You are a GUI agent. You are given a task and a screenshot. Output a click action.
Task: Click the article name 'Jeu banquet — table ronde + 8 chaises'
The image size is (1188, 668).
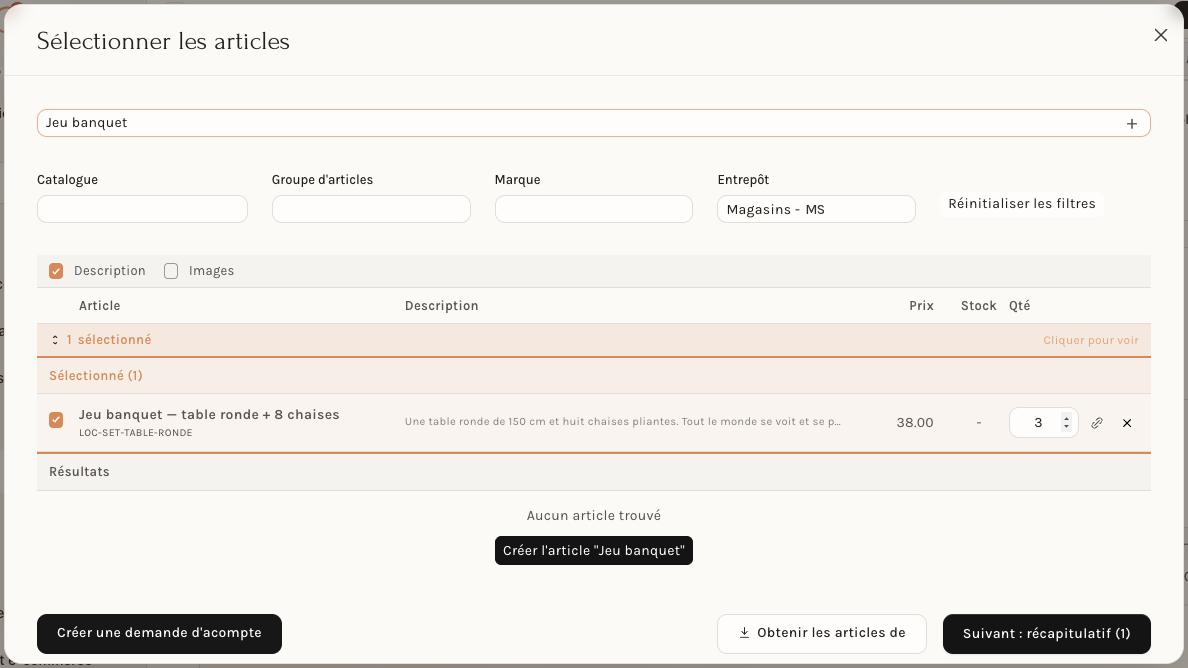(x=209, y=415)
